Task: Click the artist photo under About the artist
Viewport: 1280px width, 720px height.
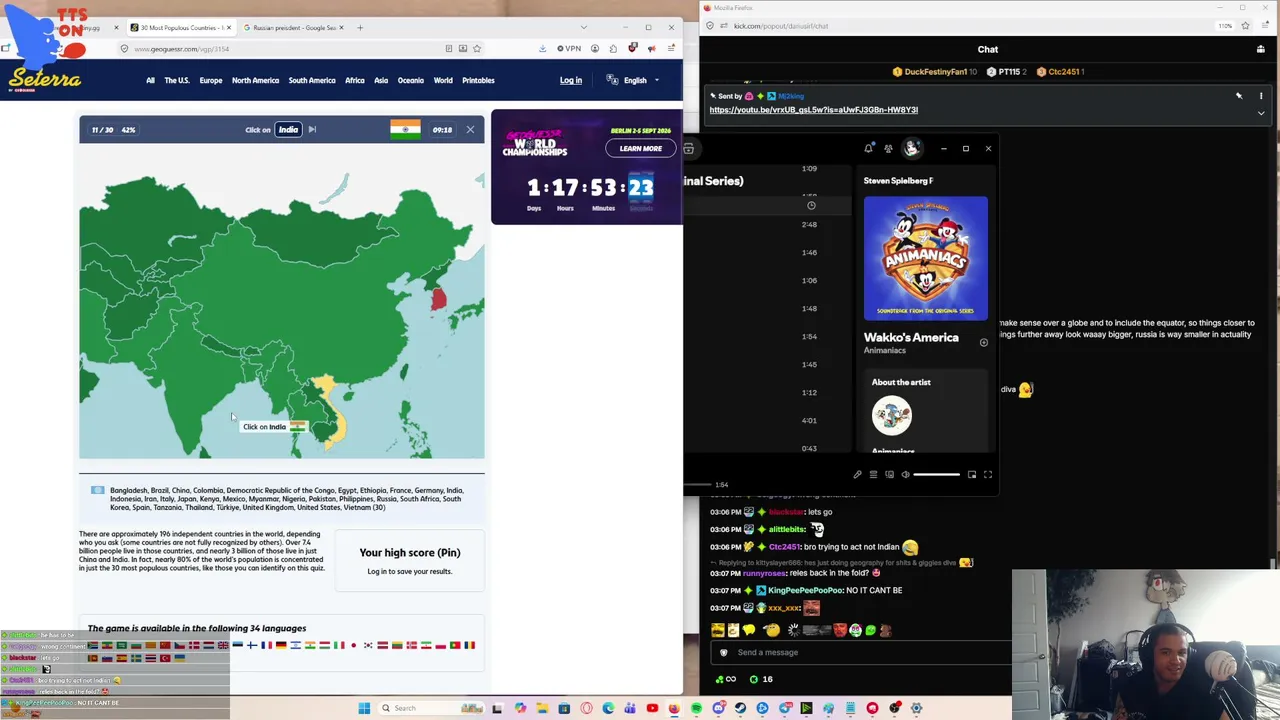Action: pos(892,416)
